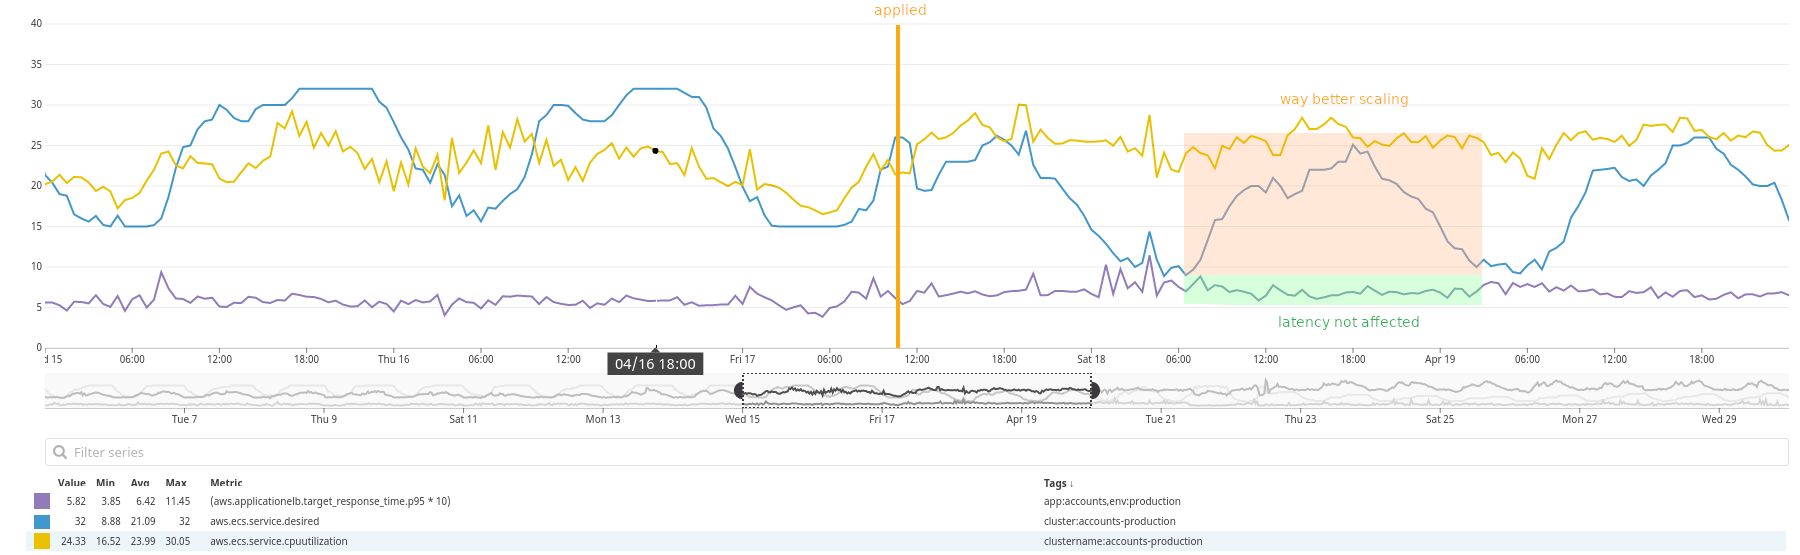Click the search icon in Filter series
1800x555 pixels.
(60, 452)
